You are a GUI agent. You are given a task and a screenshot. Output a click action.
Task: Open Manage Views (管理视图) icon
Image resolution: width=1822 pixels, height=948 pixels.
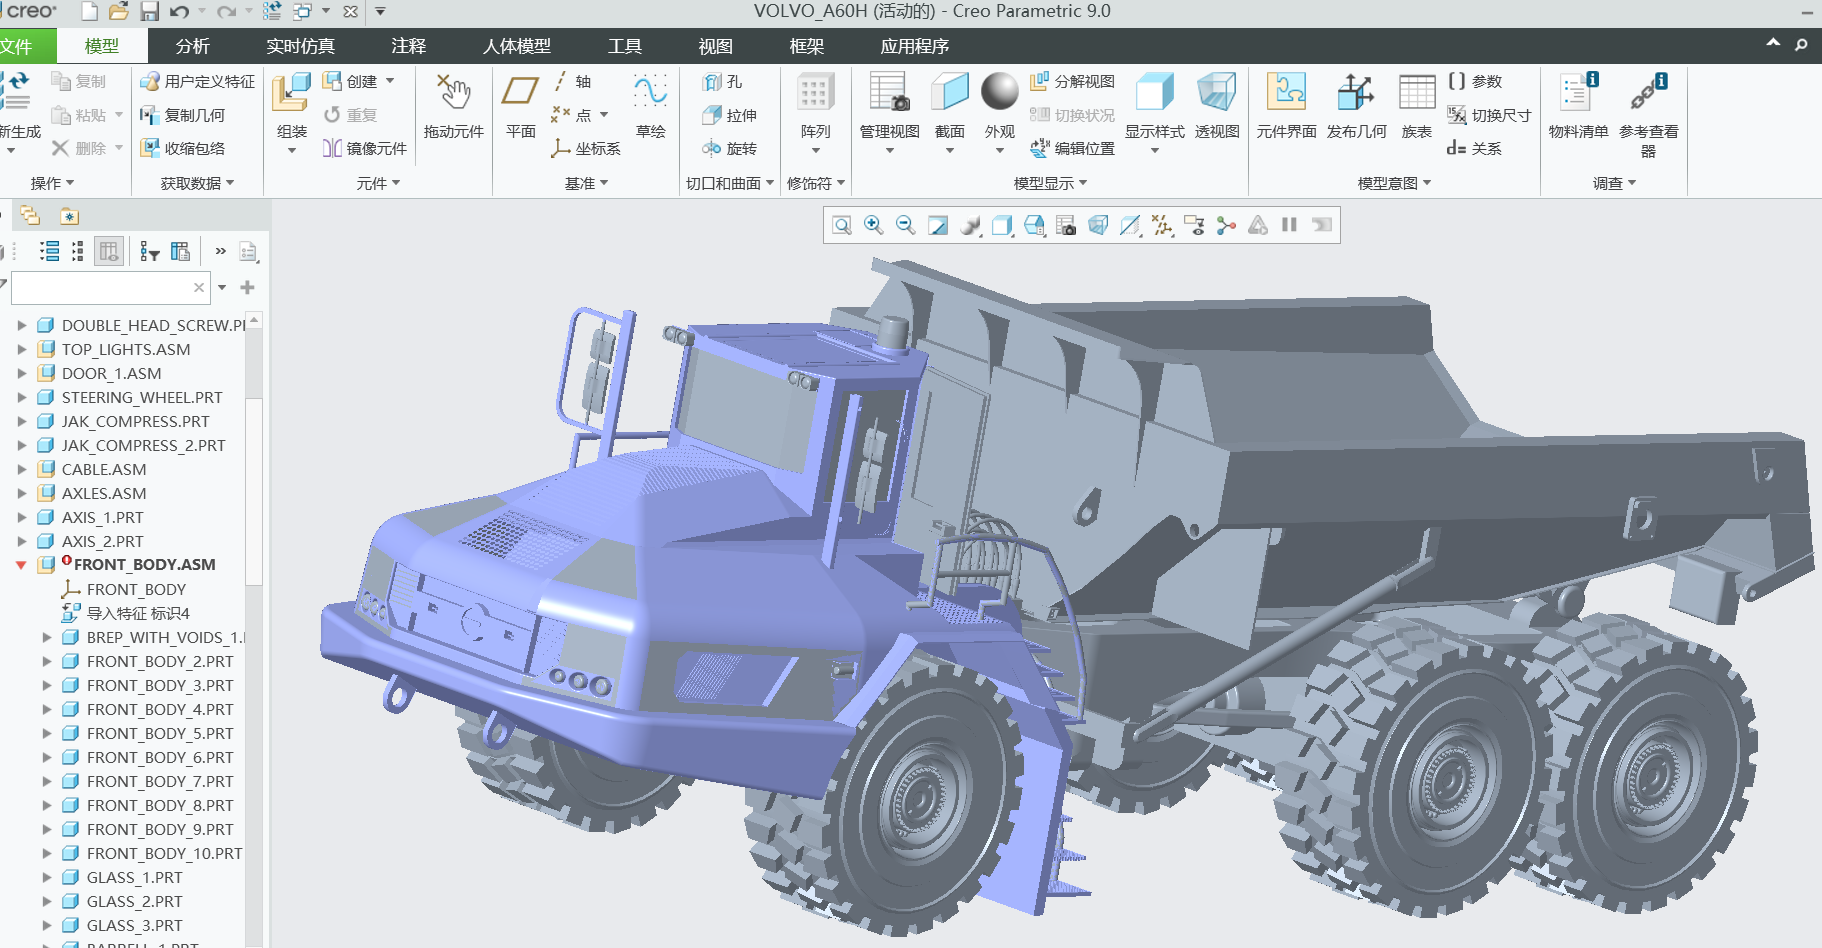(889, 92)
